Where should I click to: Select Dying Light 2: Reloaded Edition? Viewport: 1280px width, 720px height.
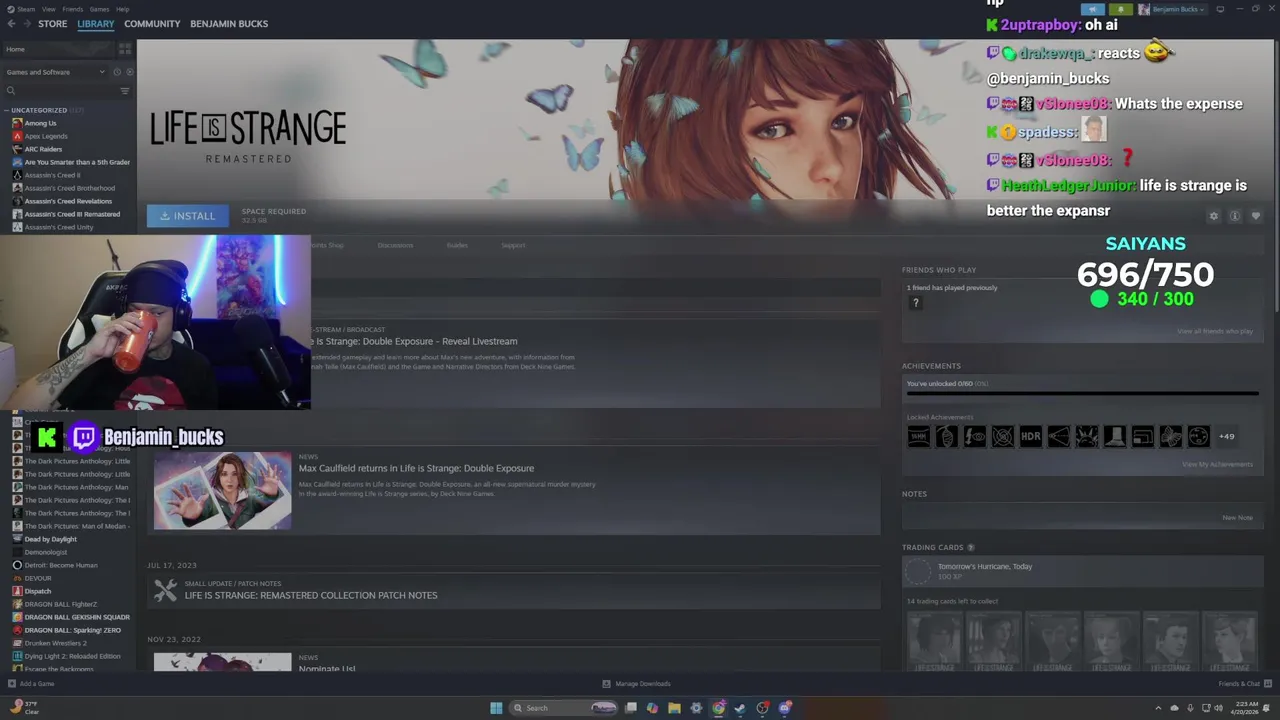[72, 656]
